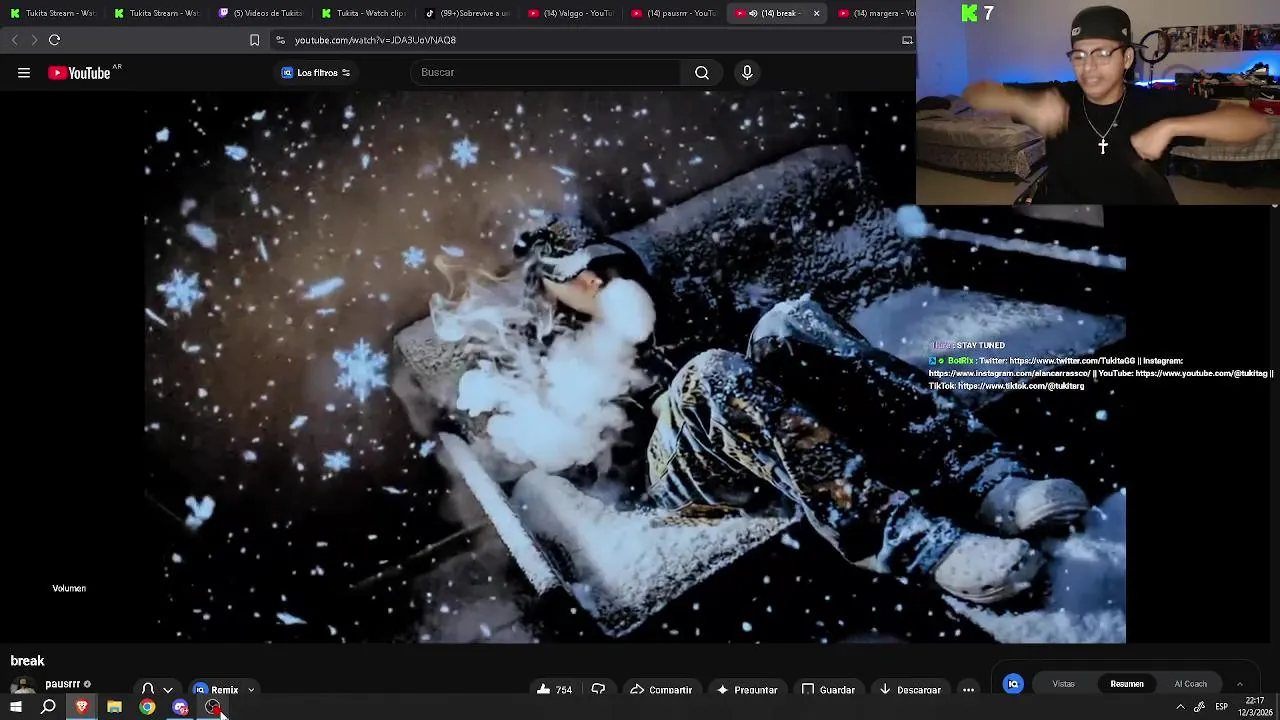Open the more actions three-dot menu
Viewport: 1280px width, 720px height.
968,689
